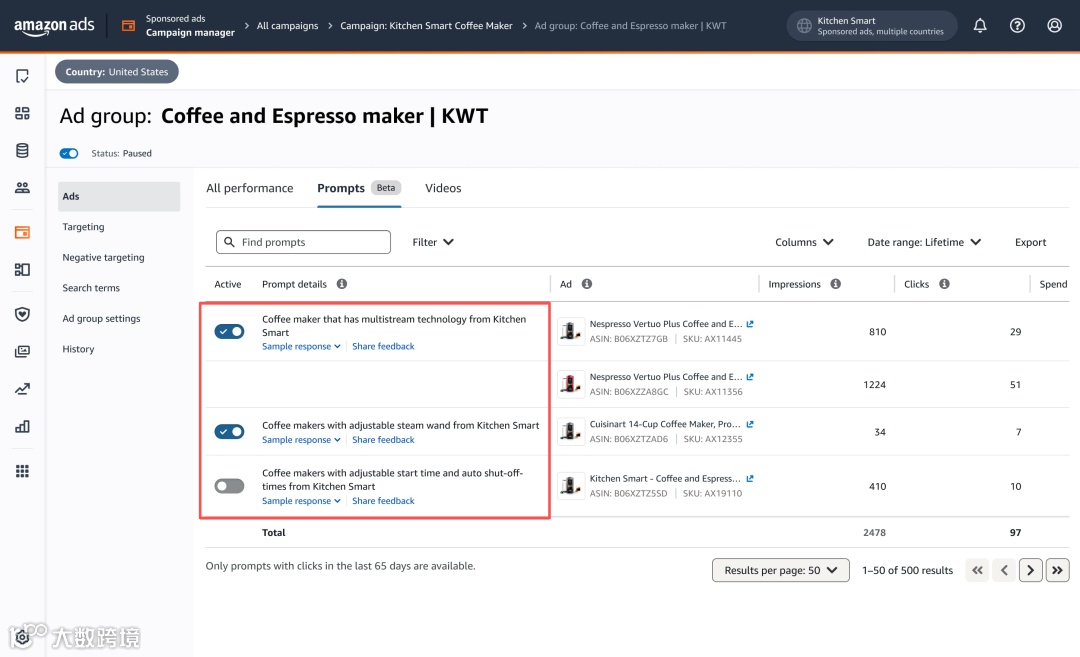Open the layout panels icon in sidebar

22,269
